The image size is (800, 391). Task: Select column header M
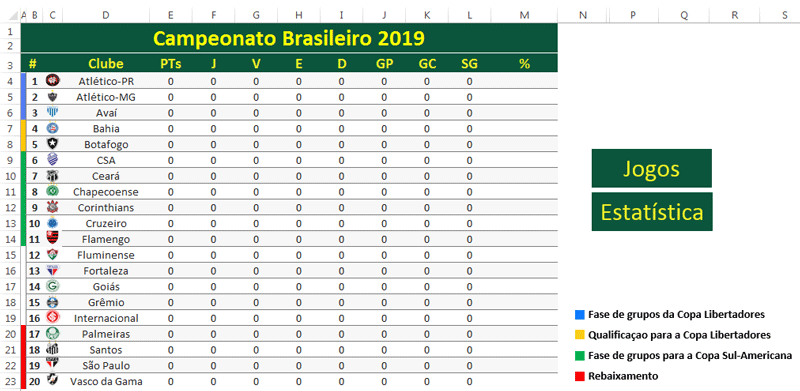[524, 16]
